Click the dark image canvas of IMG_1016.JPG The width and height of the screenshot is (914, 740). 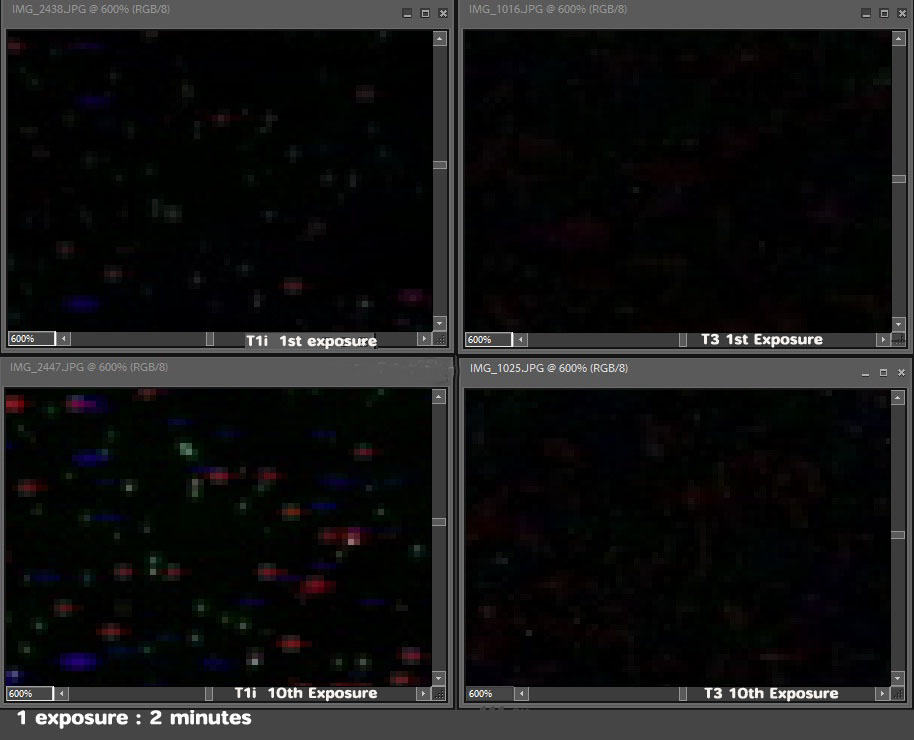pos(677,180)
